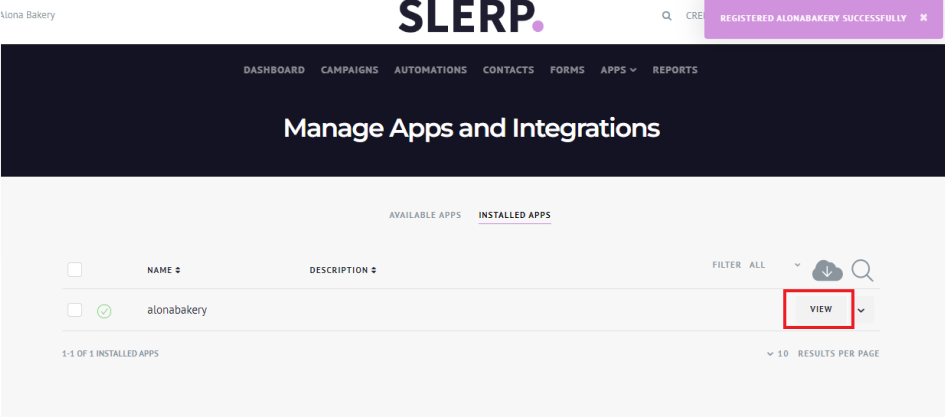This screenshot has height=417, width=945.
Task: Close the registration success notification
Action: [923, 18]
